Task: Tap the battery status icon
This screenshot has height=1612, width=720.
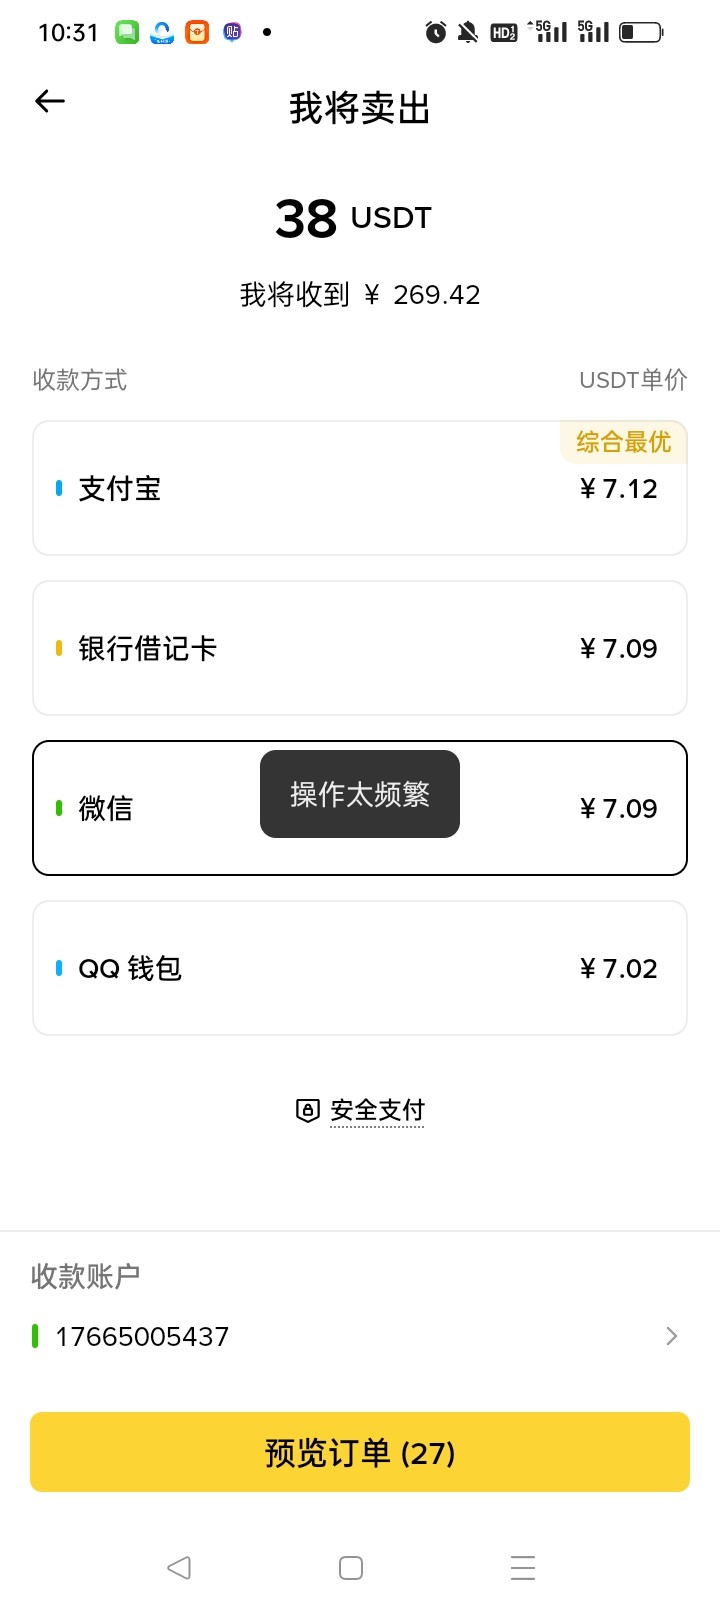Action: pyautogui.click(x=641, y=32)
